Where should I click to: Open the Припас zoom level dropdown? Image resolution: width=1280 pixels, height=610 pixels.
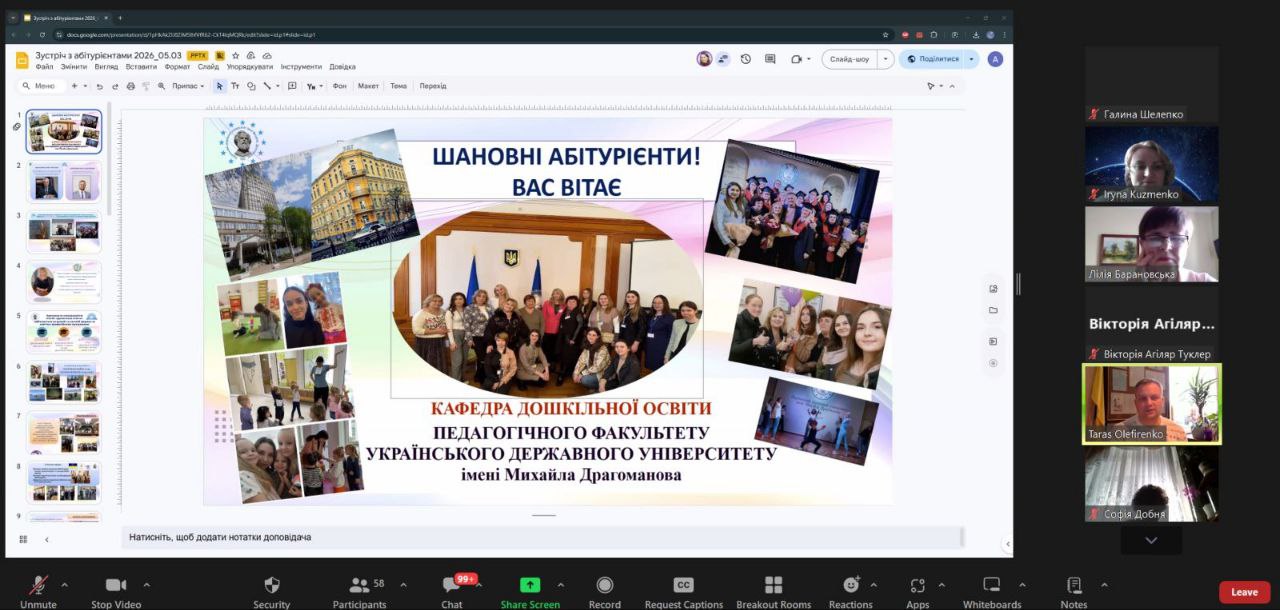point(188,86)
